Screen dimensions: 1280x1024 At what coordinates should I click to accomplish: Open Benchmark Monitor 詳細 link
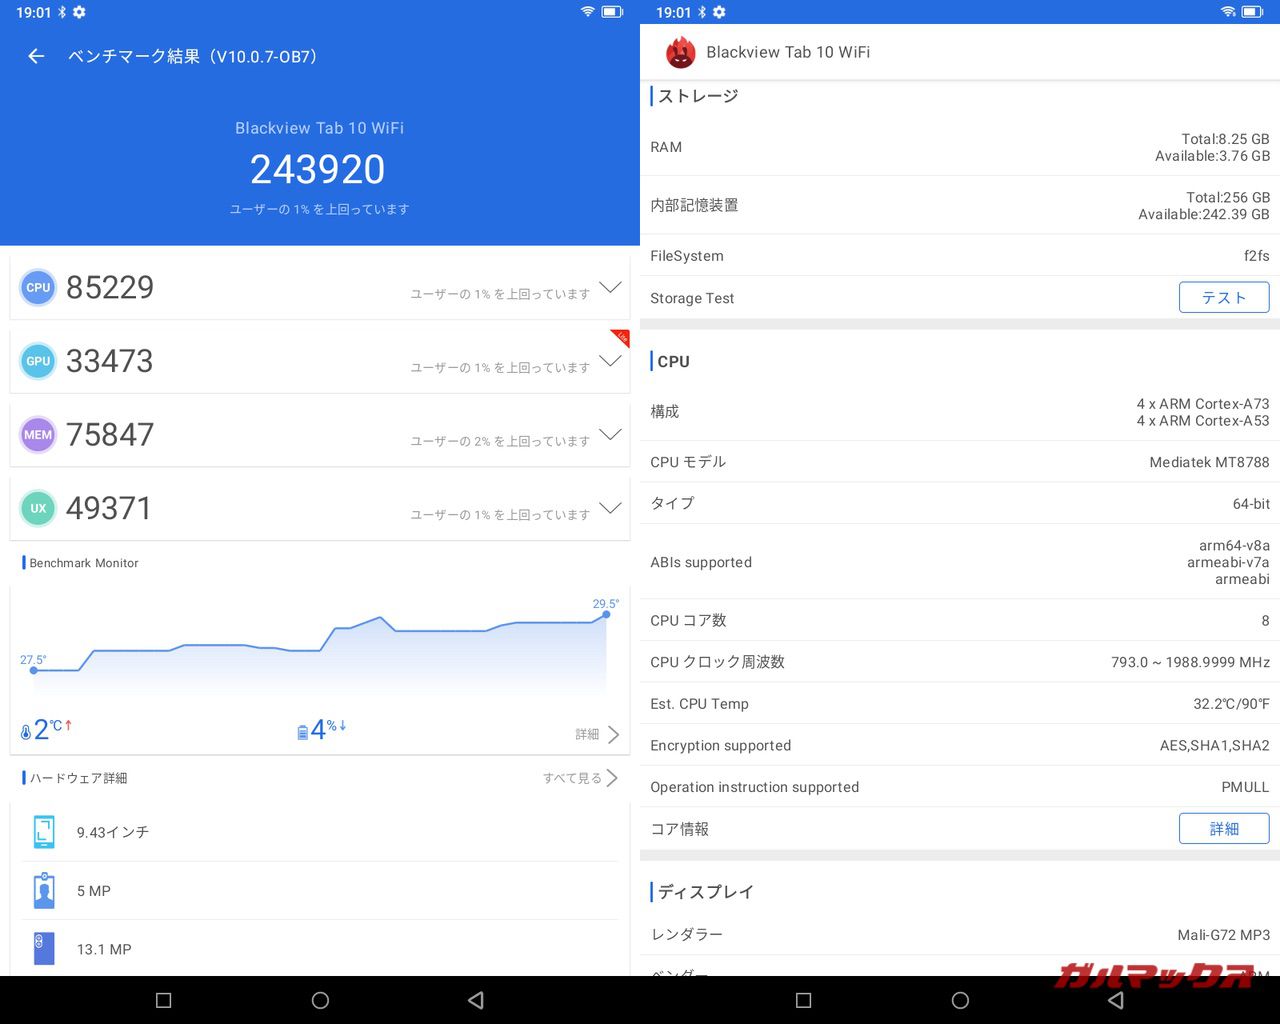click(x=597, y=734)
